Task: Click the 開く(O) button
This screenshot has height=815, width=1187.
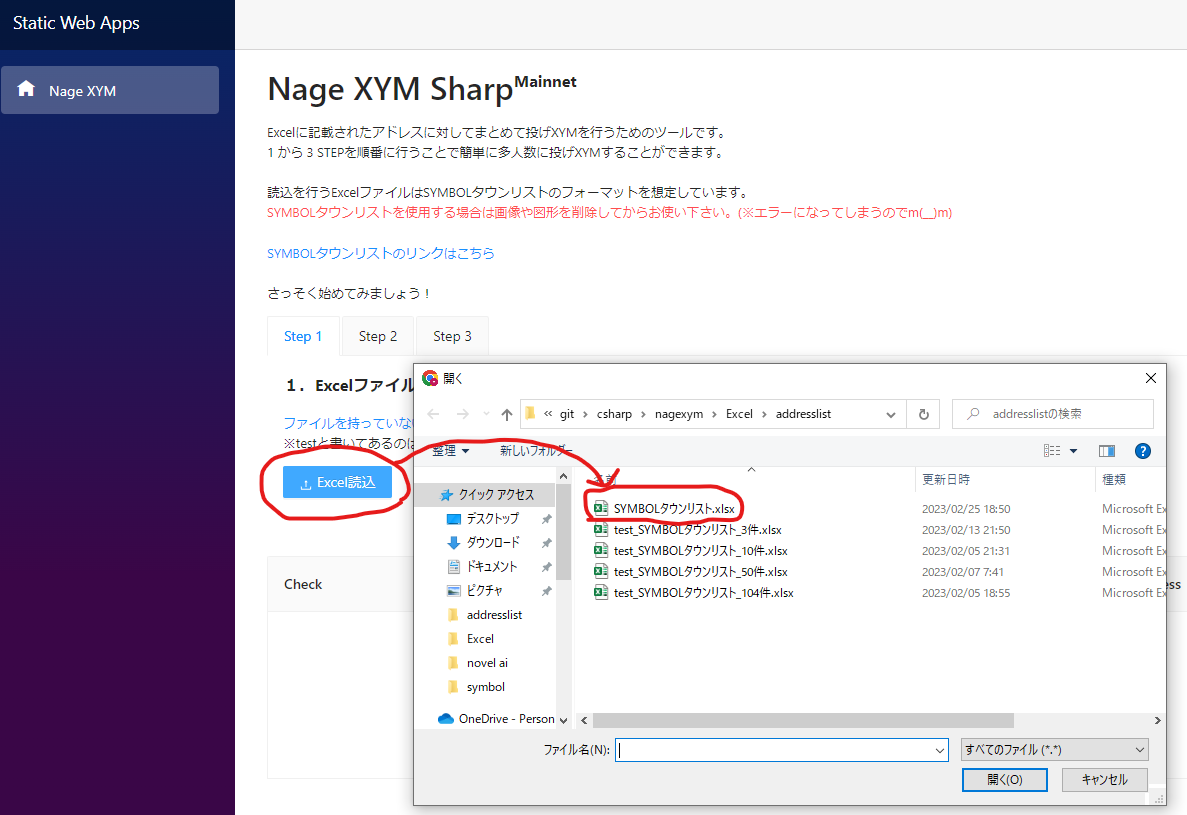Action: click(1005, 779)
